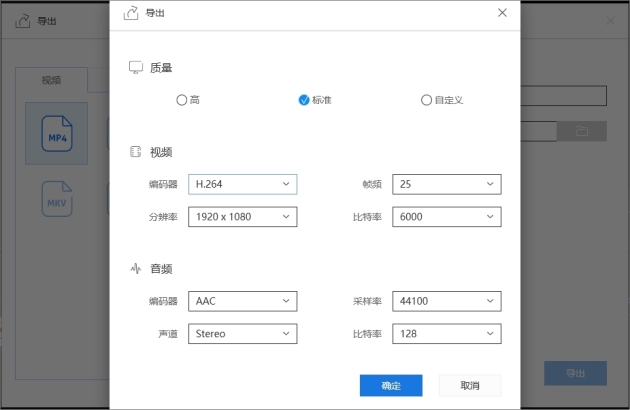Click export icon in background window title

[22, 21]
